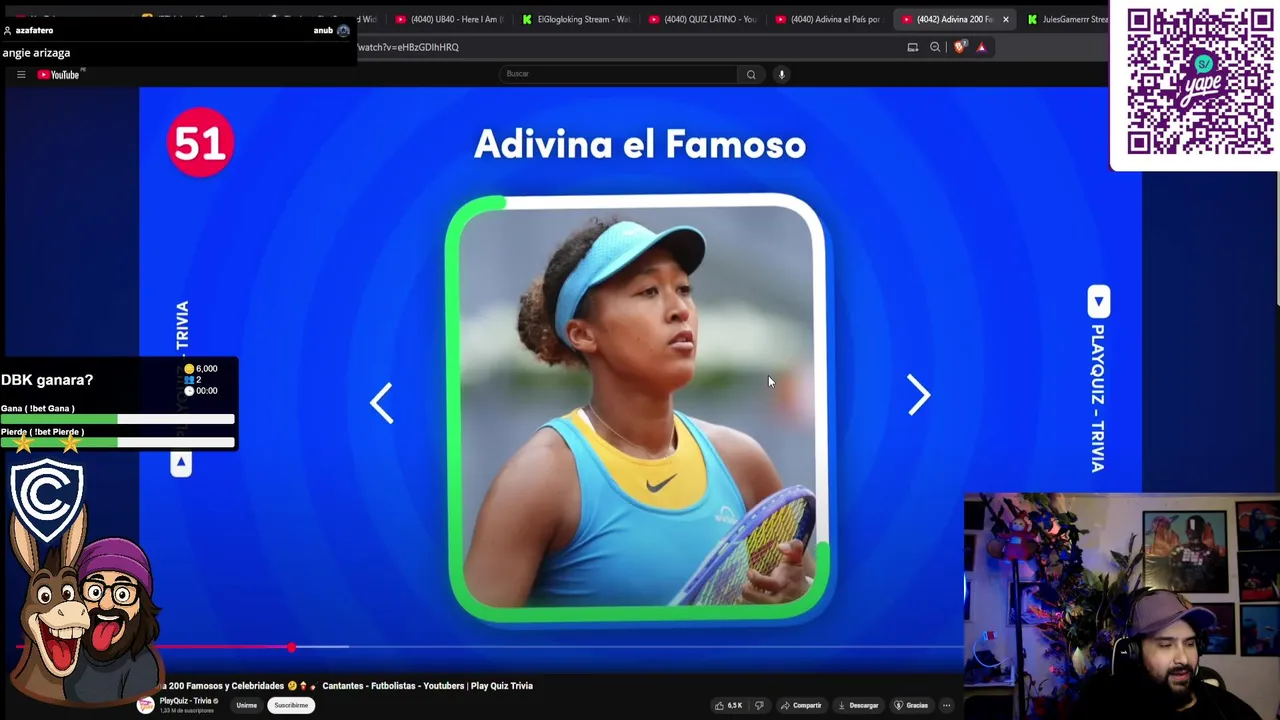The height and width of the screenshot is (720, 1280).
Task: Click the address bar URL text
Action: tap(408, 47)
